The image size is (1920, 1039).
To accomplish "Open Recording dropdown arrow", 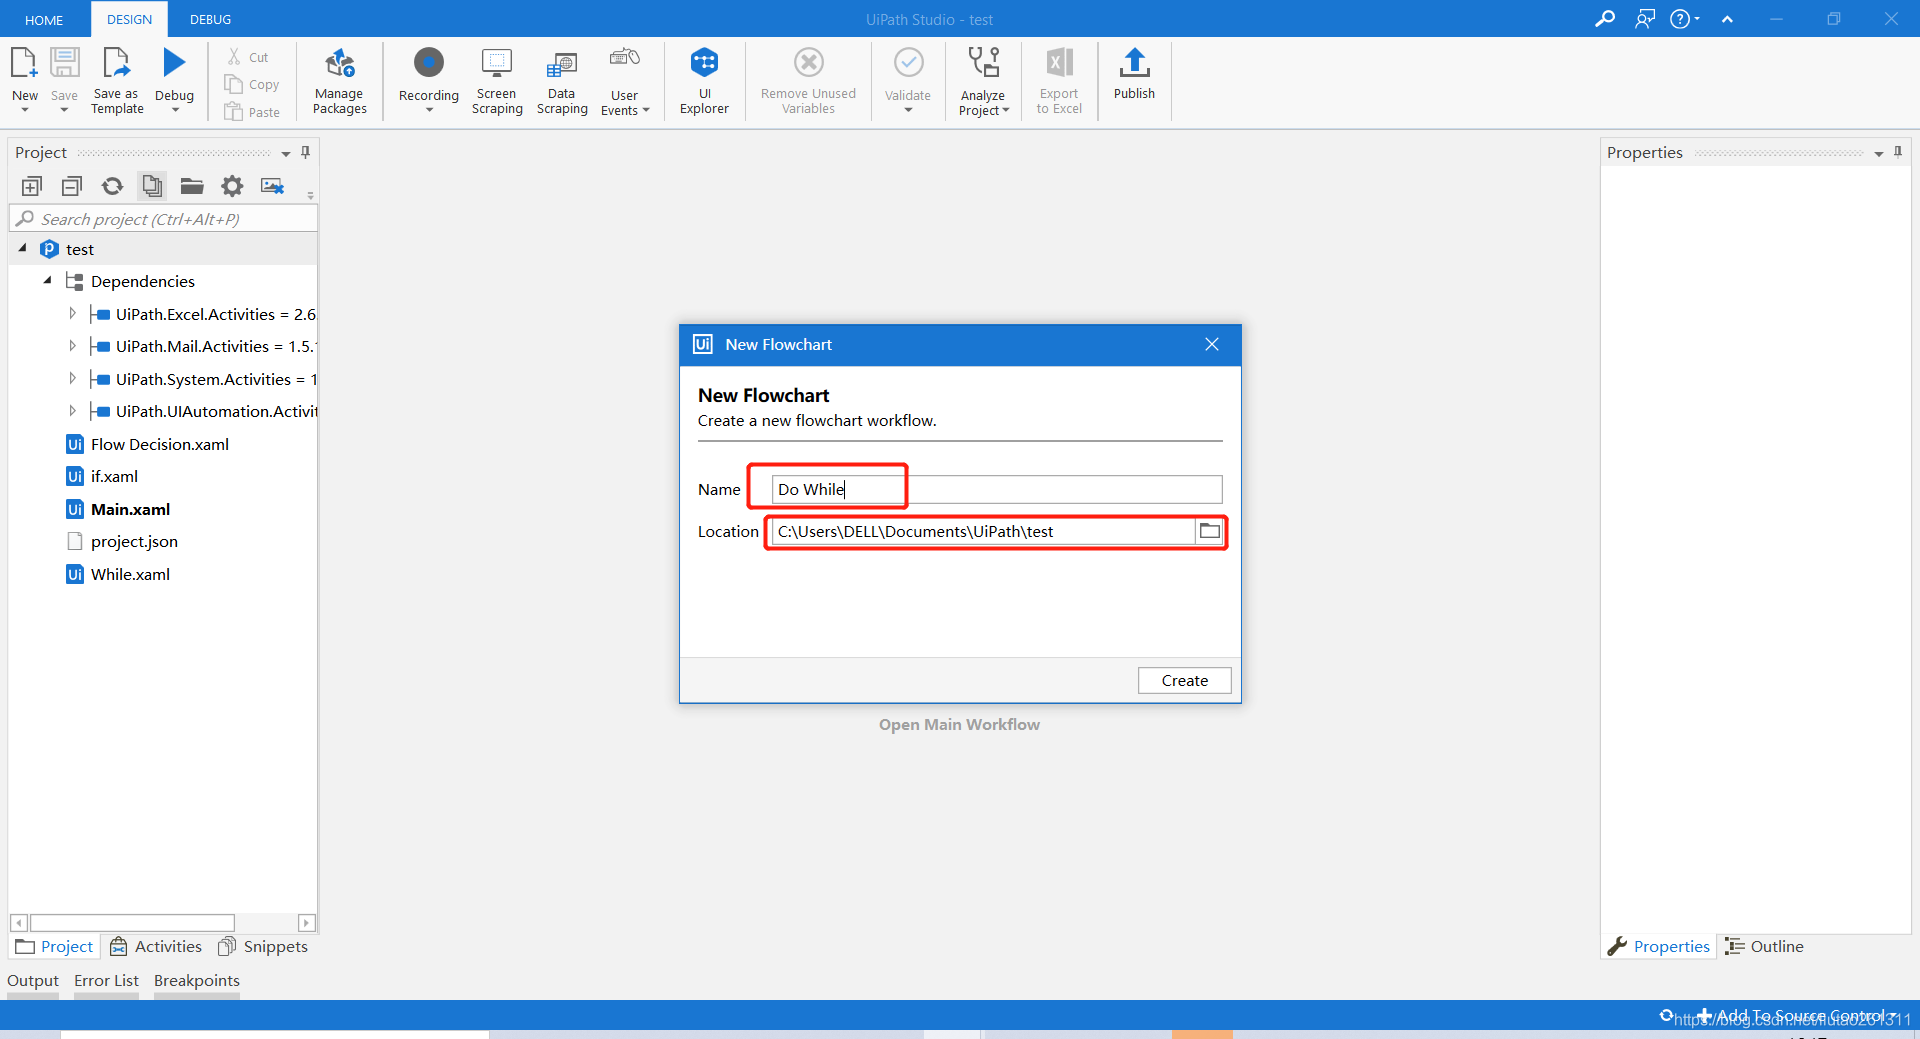I will pos(429,109).
